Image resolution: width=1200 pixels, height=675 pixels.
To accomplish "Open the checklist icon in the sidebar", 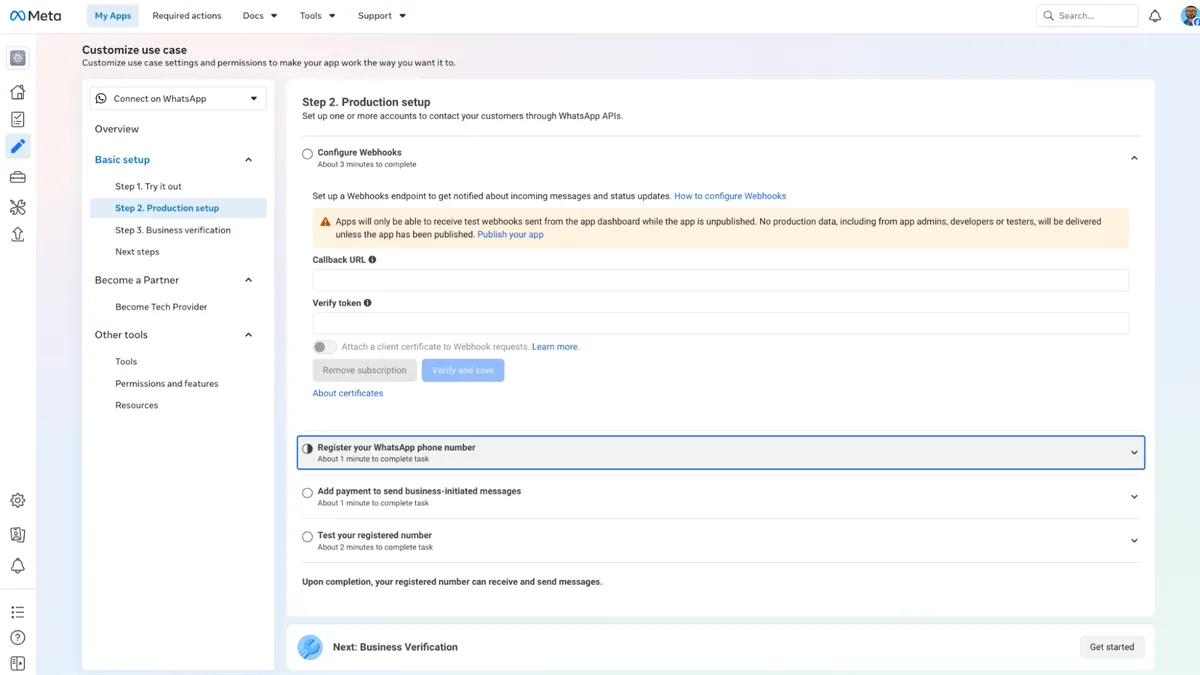I will coord(18,119).
